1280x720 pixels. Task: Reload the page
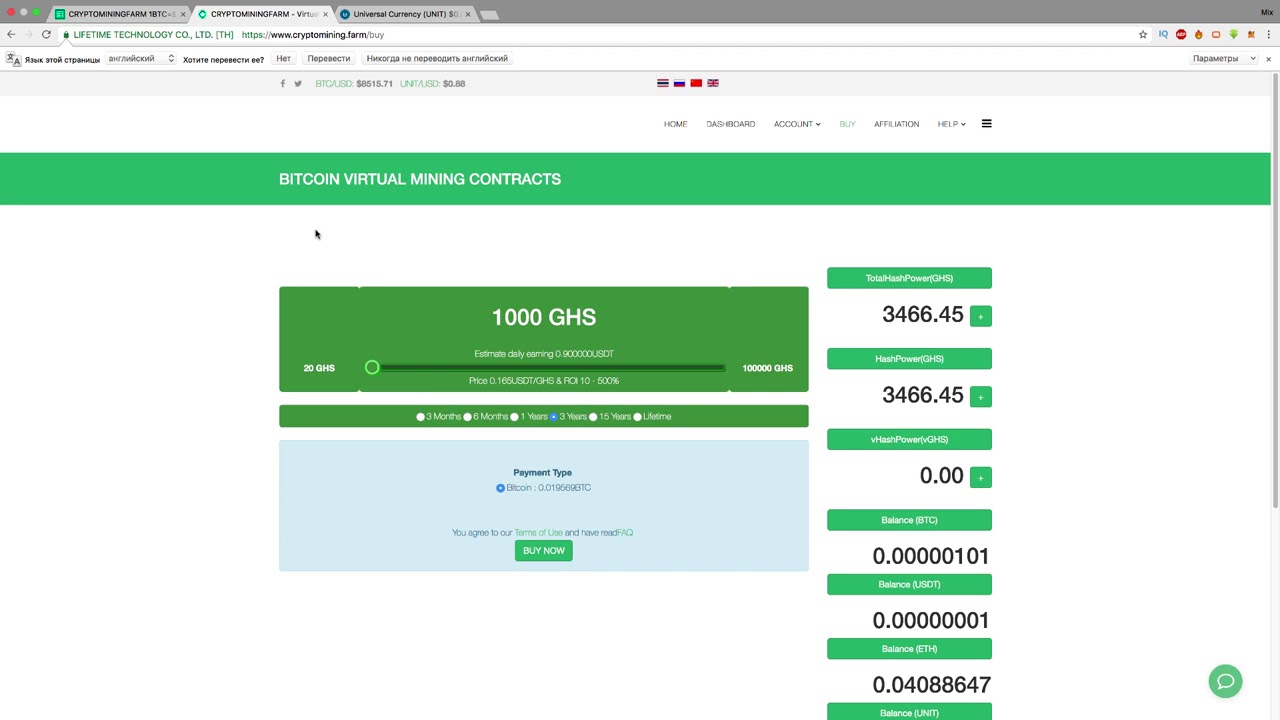pos(46,35)
